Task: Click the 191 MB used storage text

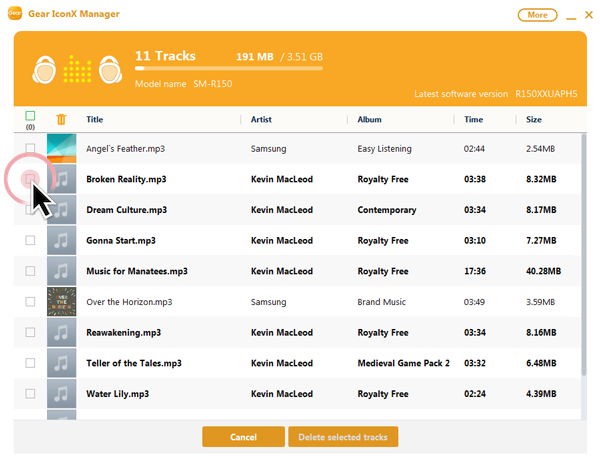Action: click(255, 57)
